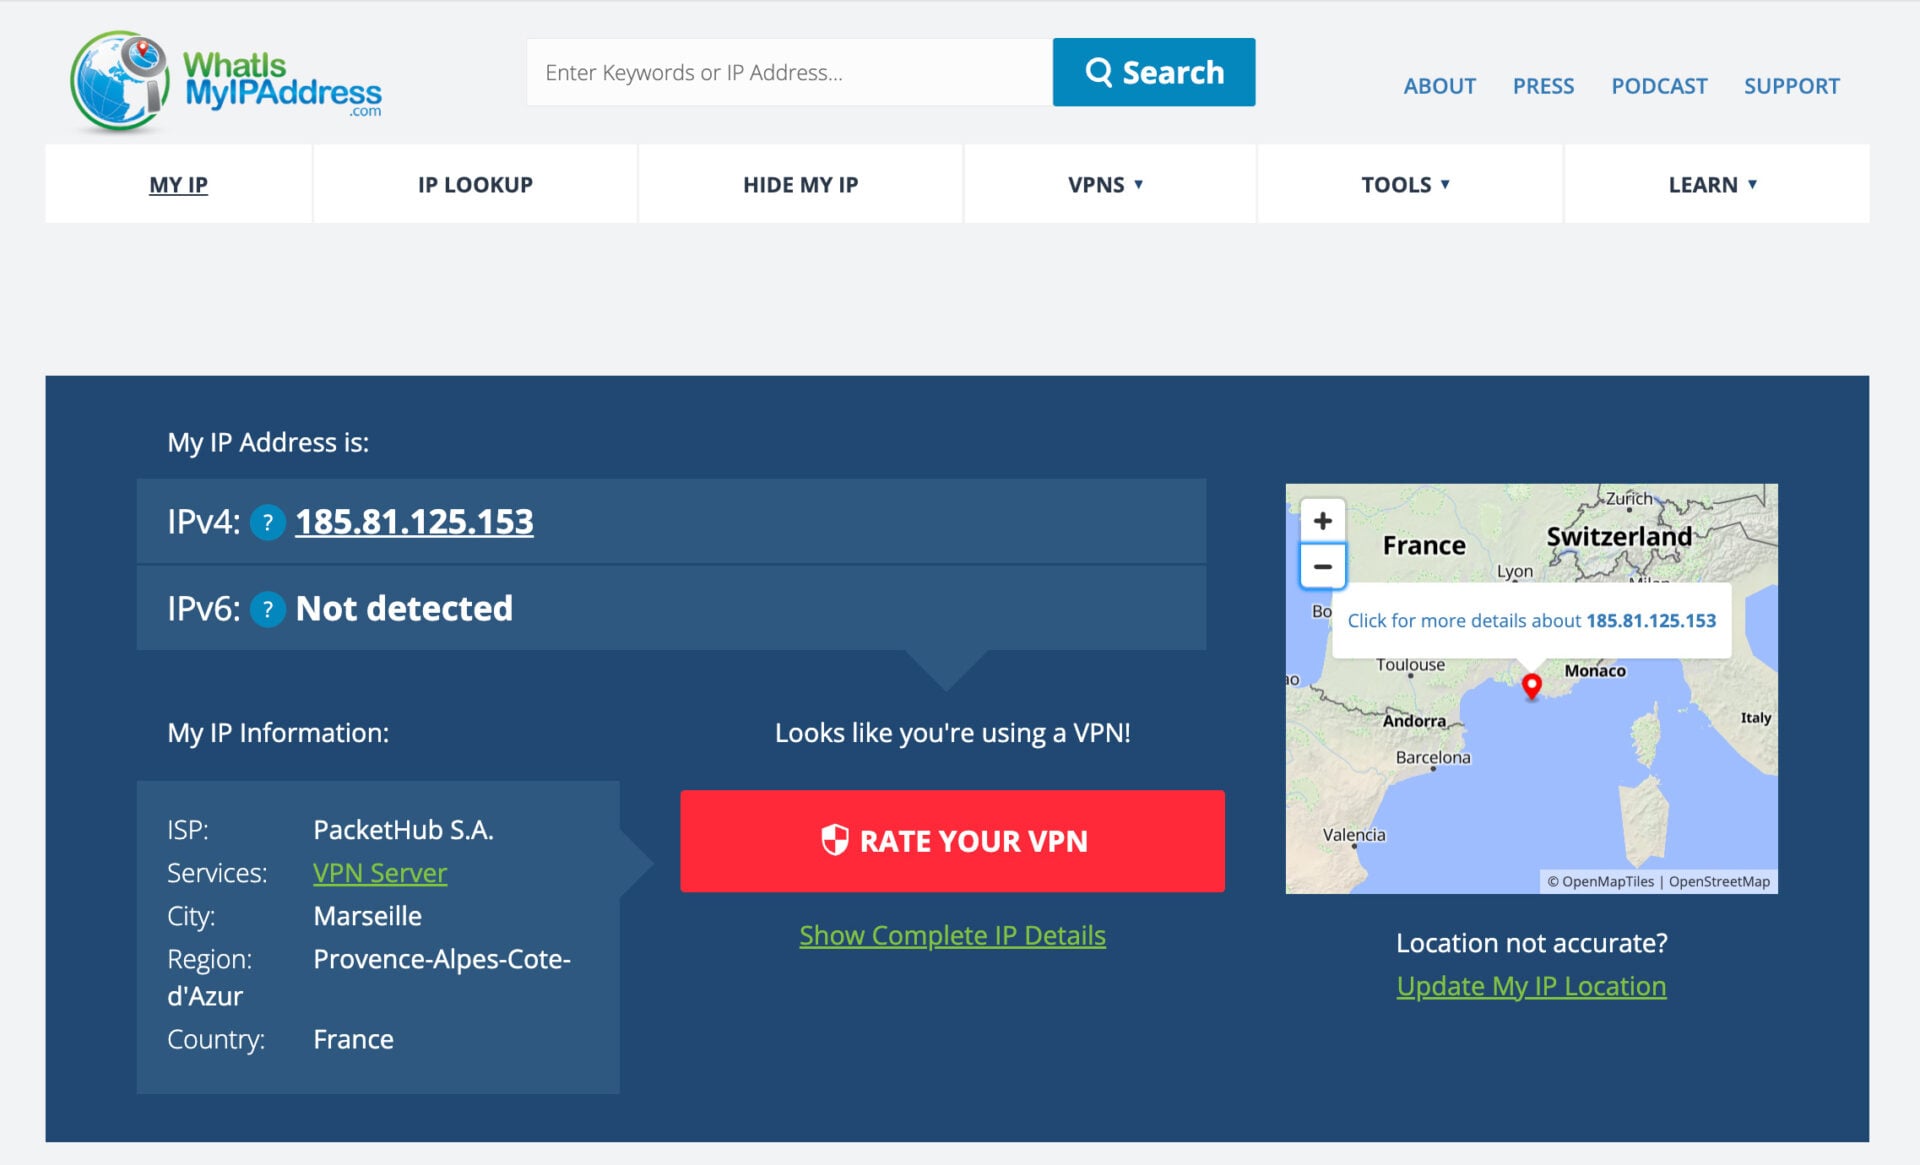Switch to the IP LOOKUP tab
Image resolution: width=1920 pixels, height=1165 pixels.
pyautogui.click(x=475, y=184)
